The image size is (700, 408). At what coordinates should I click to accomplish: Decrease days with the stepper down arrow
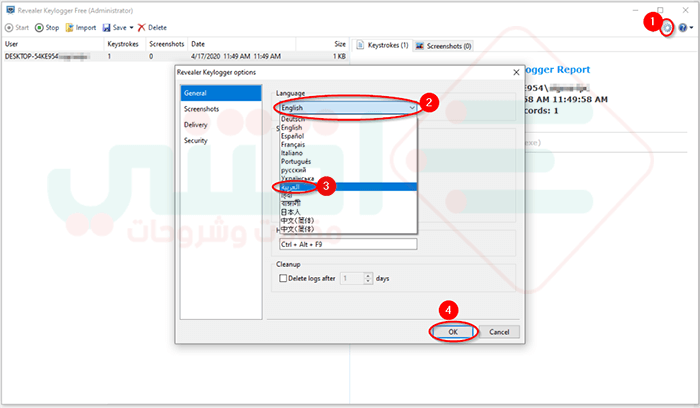pos(368,281)
